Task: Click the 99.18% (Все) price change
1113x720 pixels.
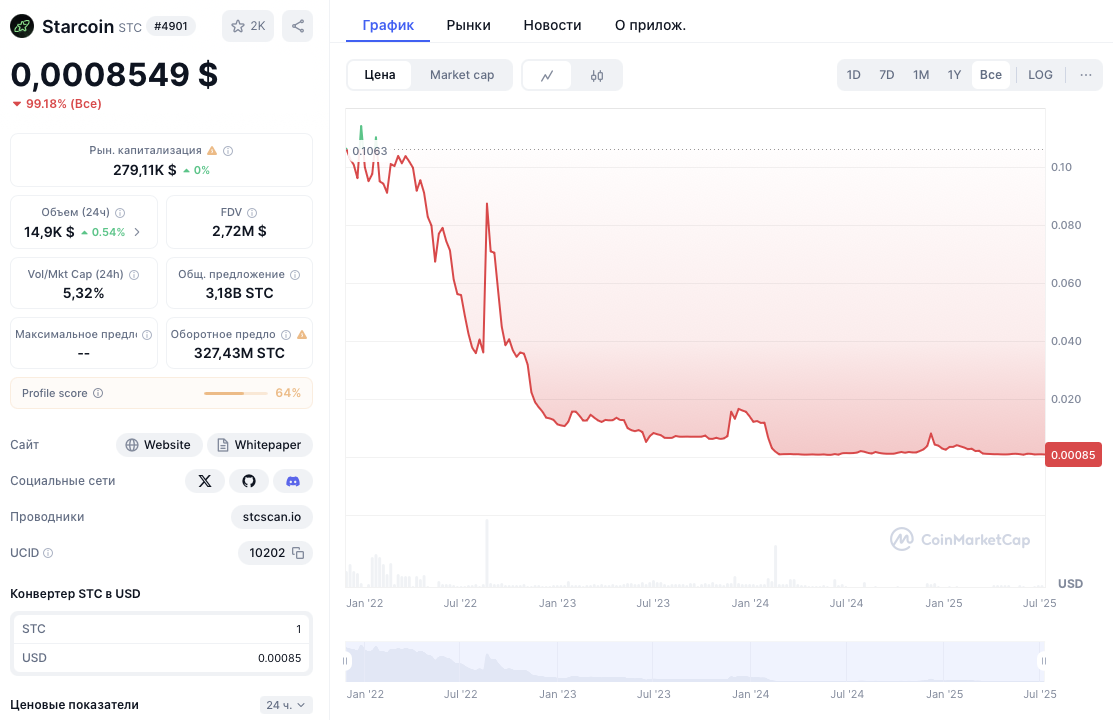Action: pyautogui.click(x=57, y=104)
